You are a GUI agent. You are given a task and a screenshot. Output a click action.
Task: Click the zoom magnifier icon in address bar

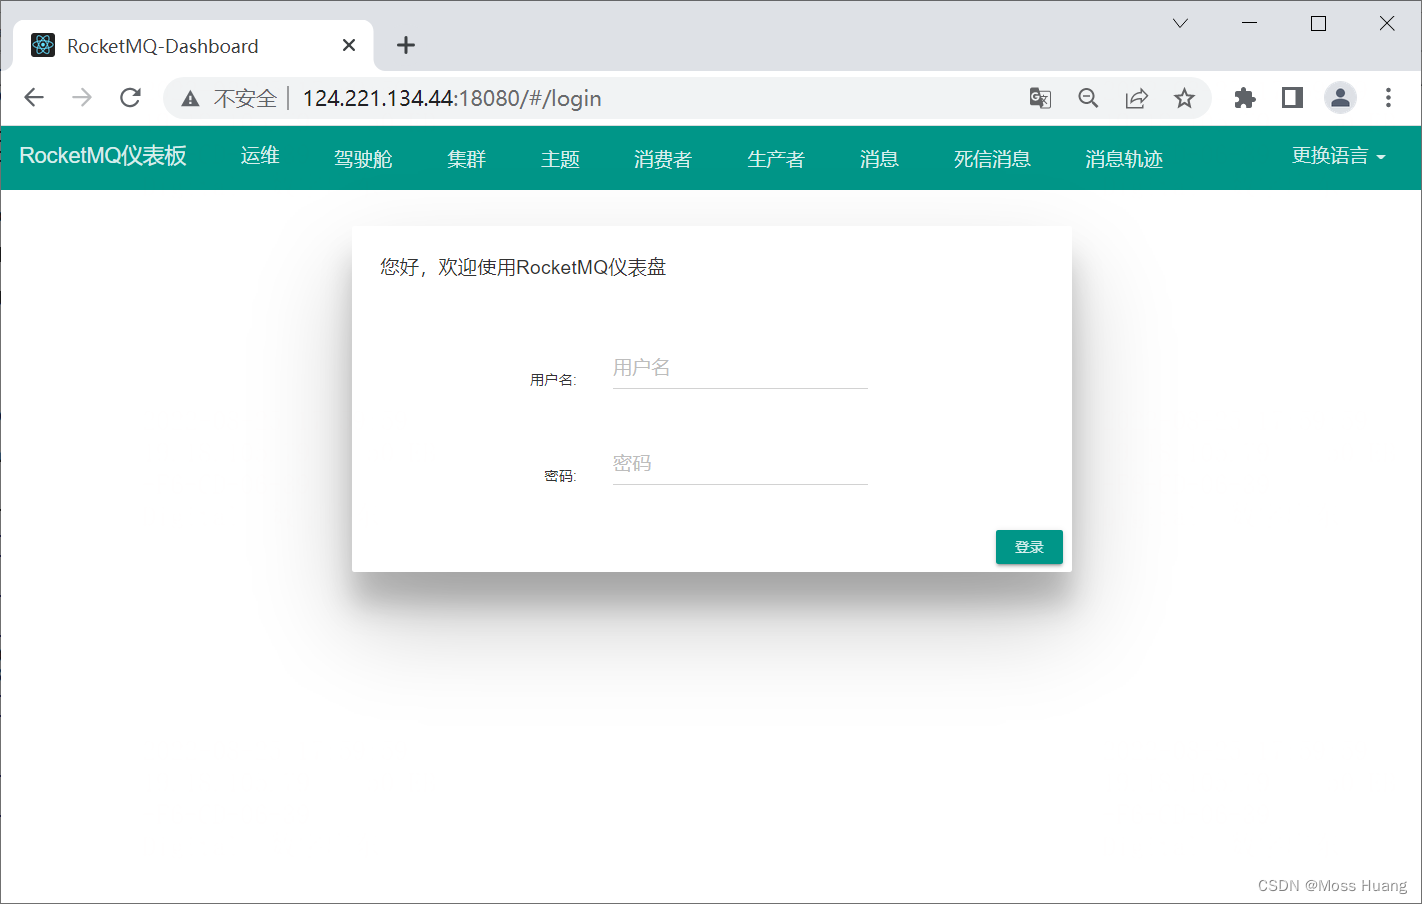coord(1088,98)
